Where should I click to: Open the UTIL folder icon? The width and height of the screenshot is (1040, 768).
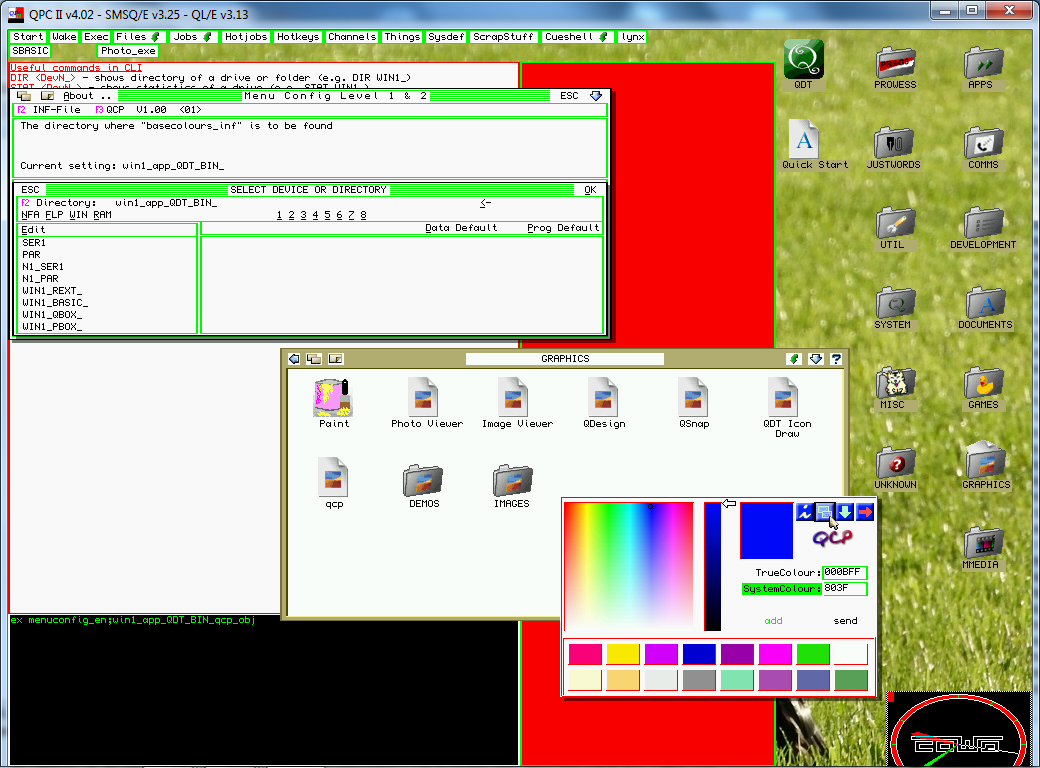coord(895,224)
